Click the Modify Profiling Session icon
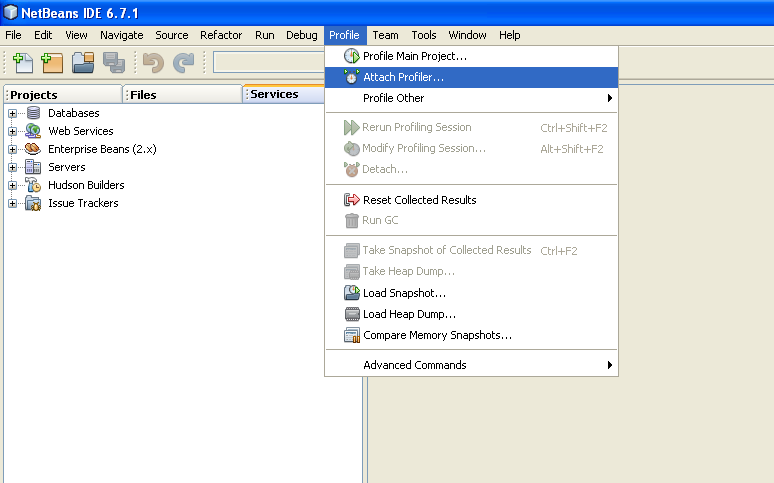 tap(351, 148)
